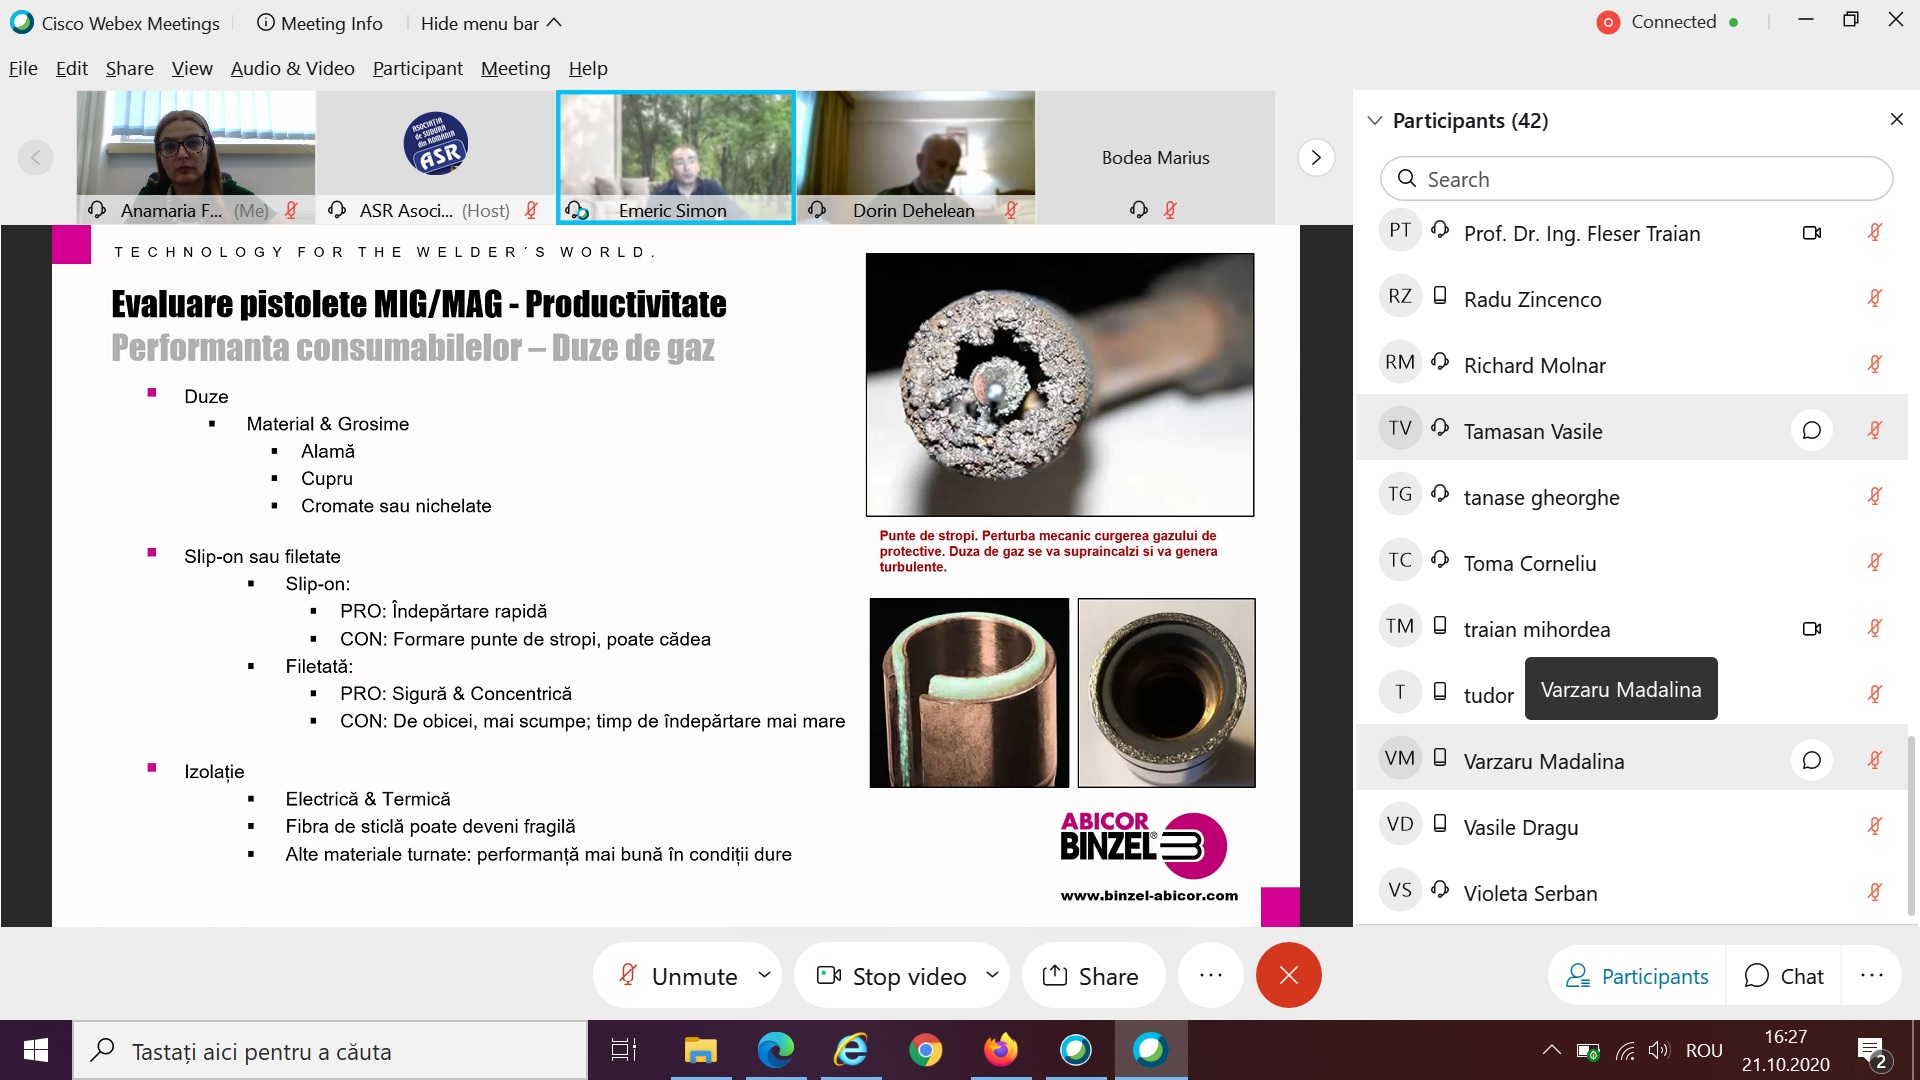This screenshot has height=1080, width=1920.
Task: Click the muted microphone icon for Richard Molnar
Action: tap(1874, 364)
